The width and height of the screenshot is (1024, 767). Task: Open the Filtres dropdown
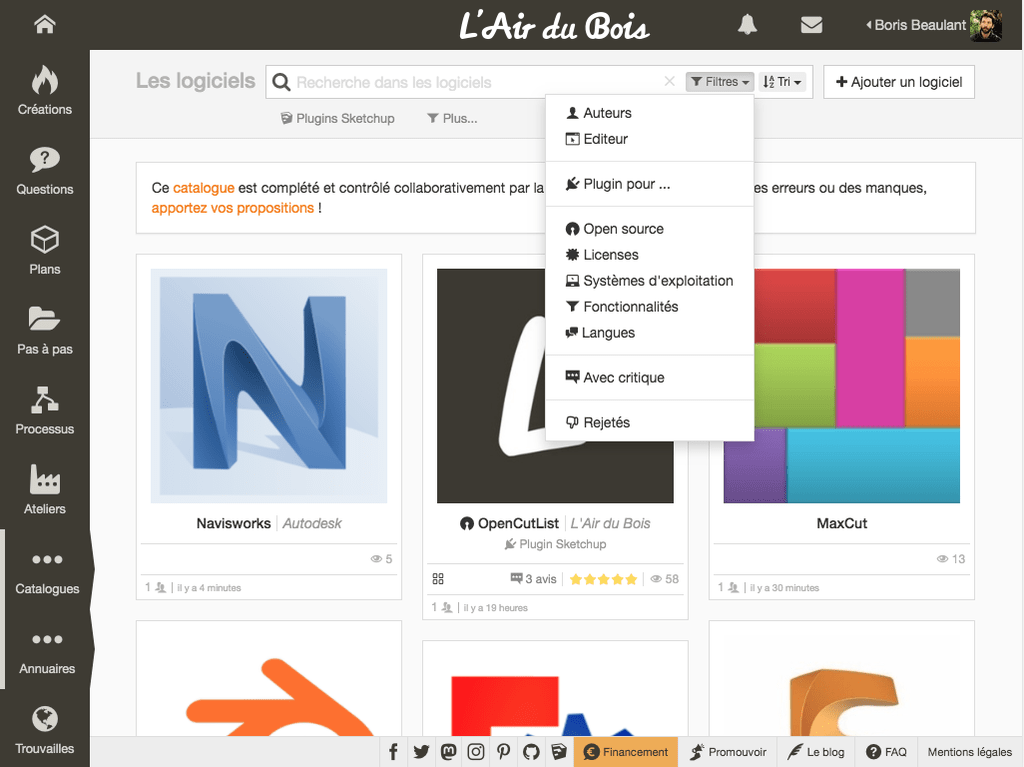pos(720,82)
